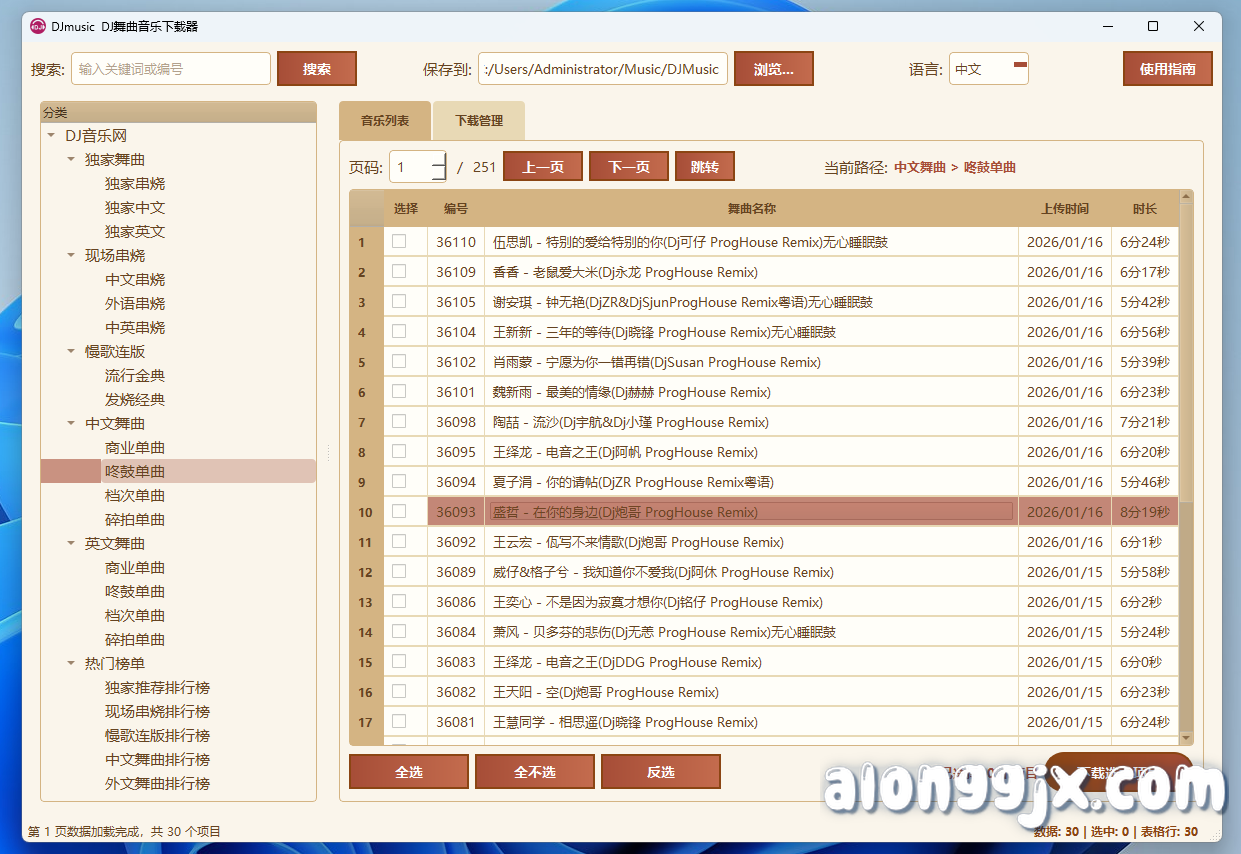The width and height of the screenshot is (1241, 854).
Task: Collapse the 中文舞曲 category in the tree
Action: (x=70, y=423)
